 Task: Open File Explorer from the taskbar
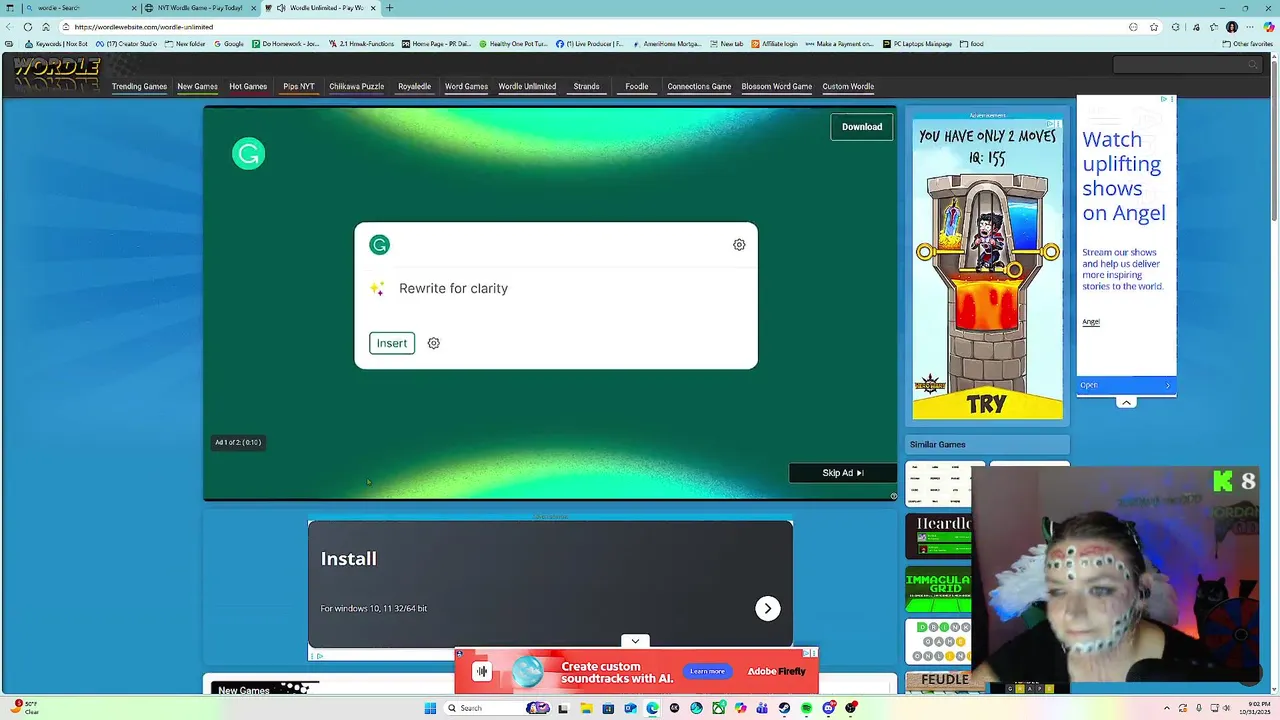(x=586, y=708)
